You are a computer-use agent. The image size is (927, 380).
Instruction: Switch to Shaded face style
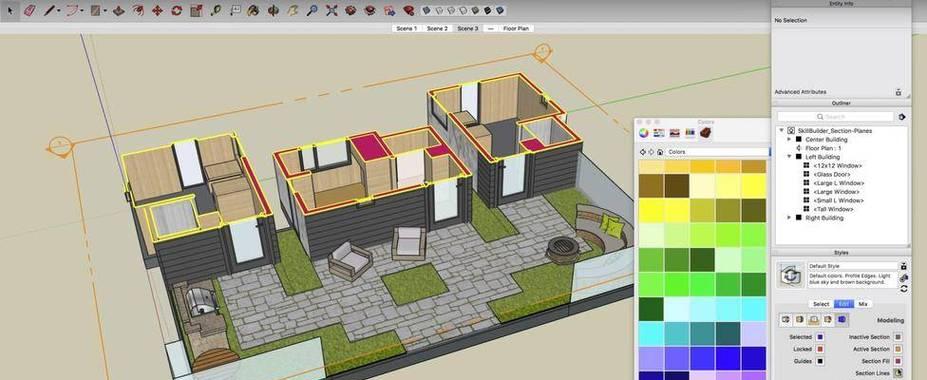475,10
